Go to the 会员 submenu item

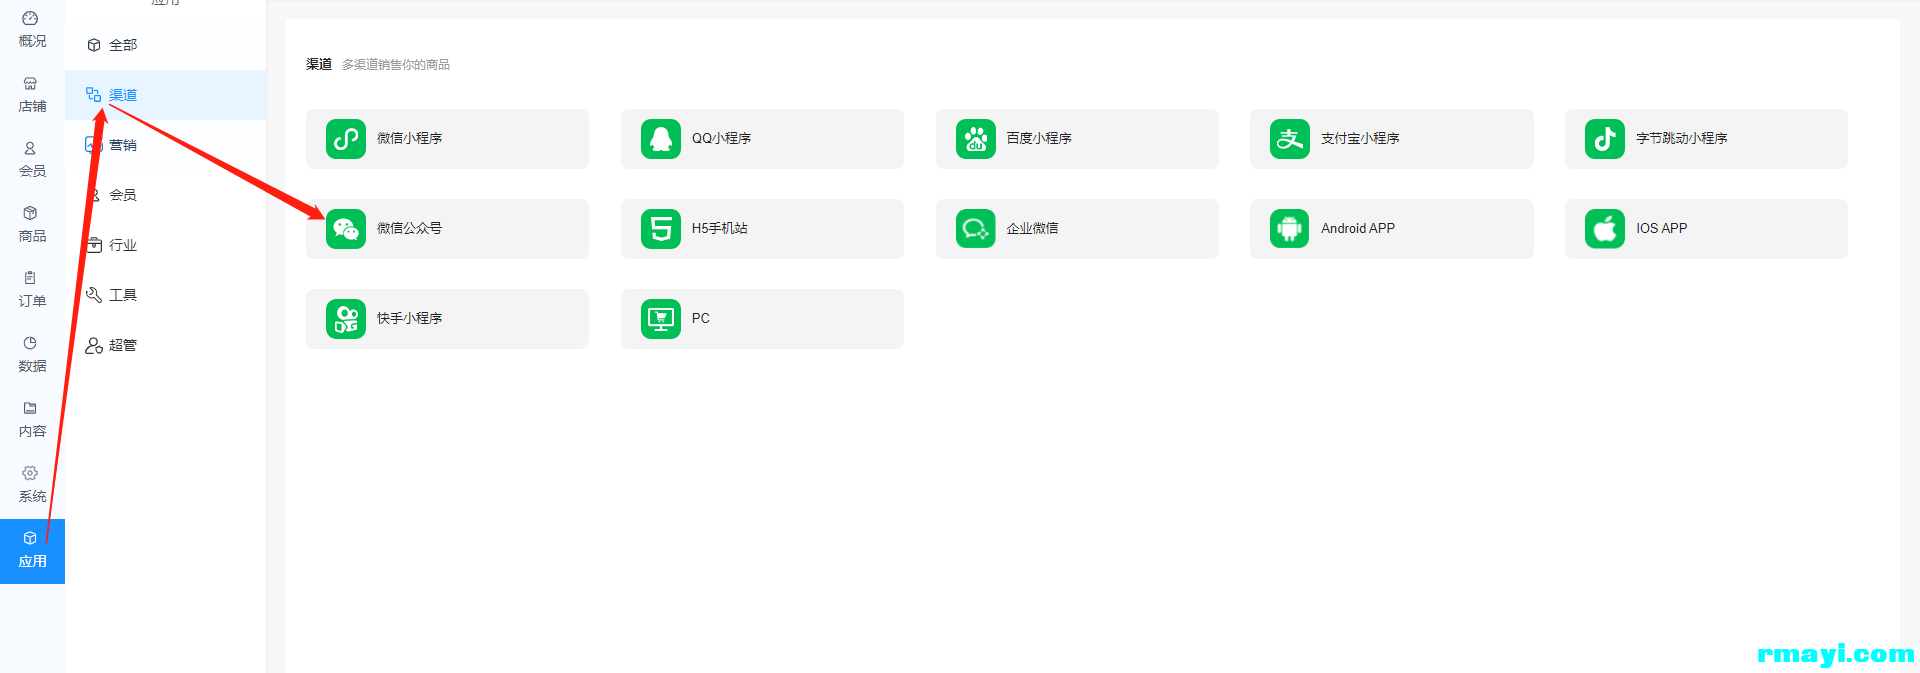pos(165,195)
